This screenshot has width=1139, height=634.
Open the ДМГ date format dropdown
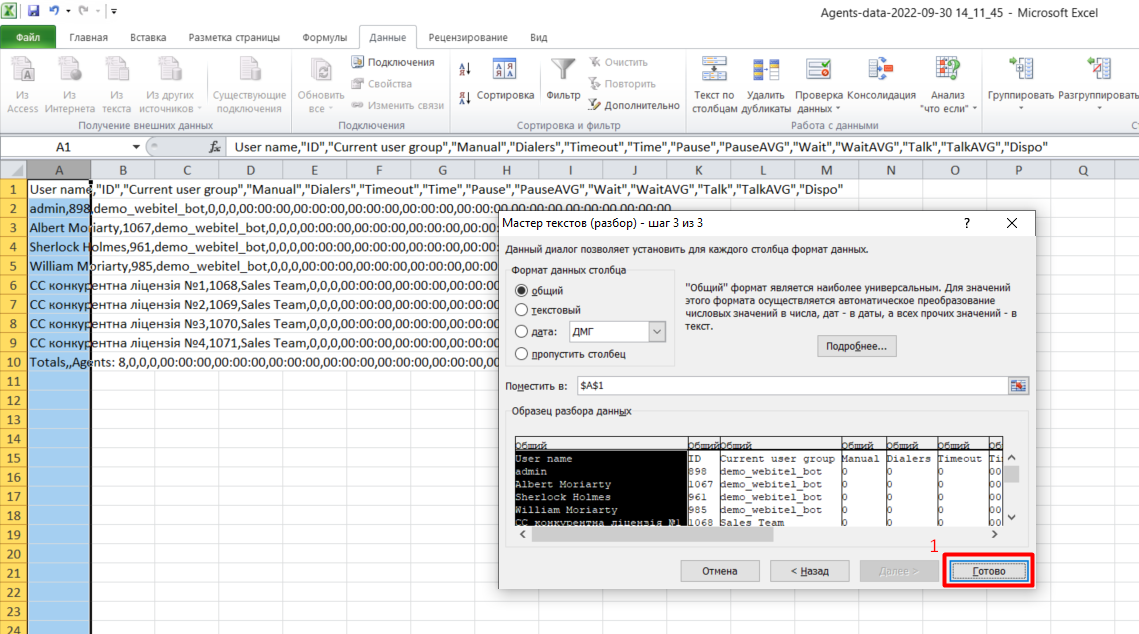[657, 332]
